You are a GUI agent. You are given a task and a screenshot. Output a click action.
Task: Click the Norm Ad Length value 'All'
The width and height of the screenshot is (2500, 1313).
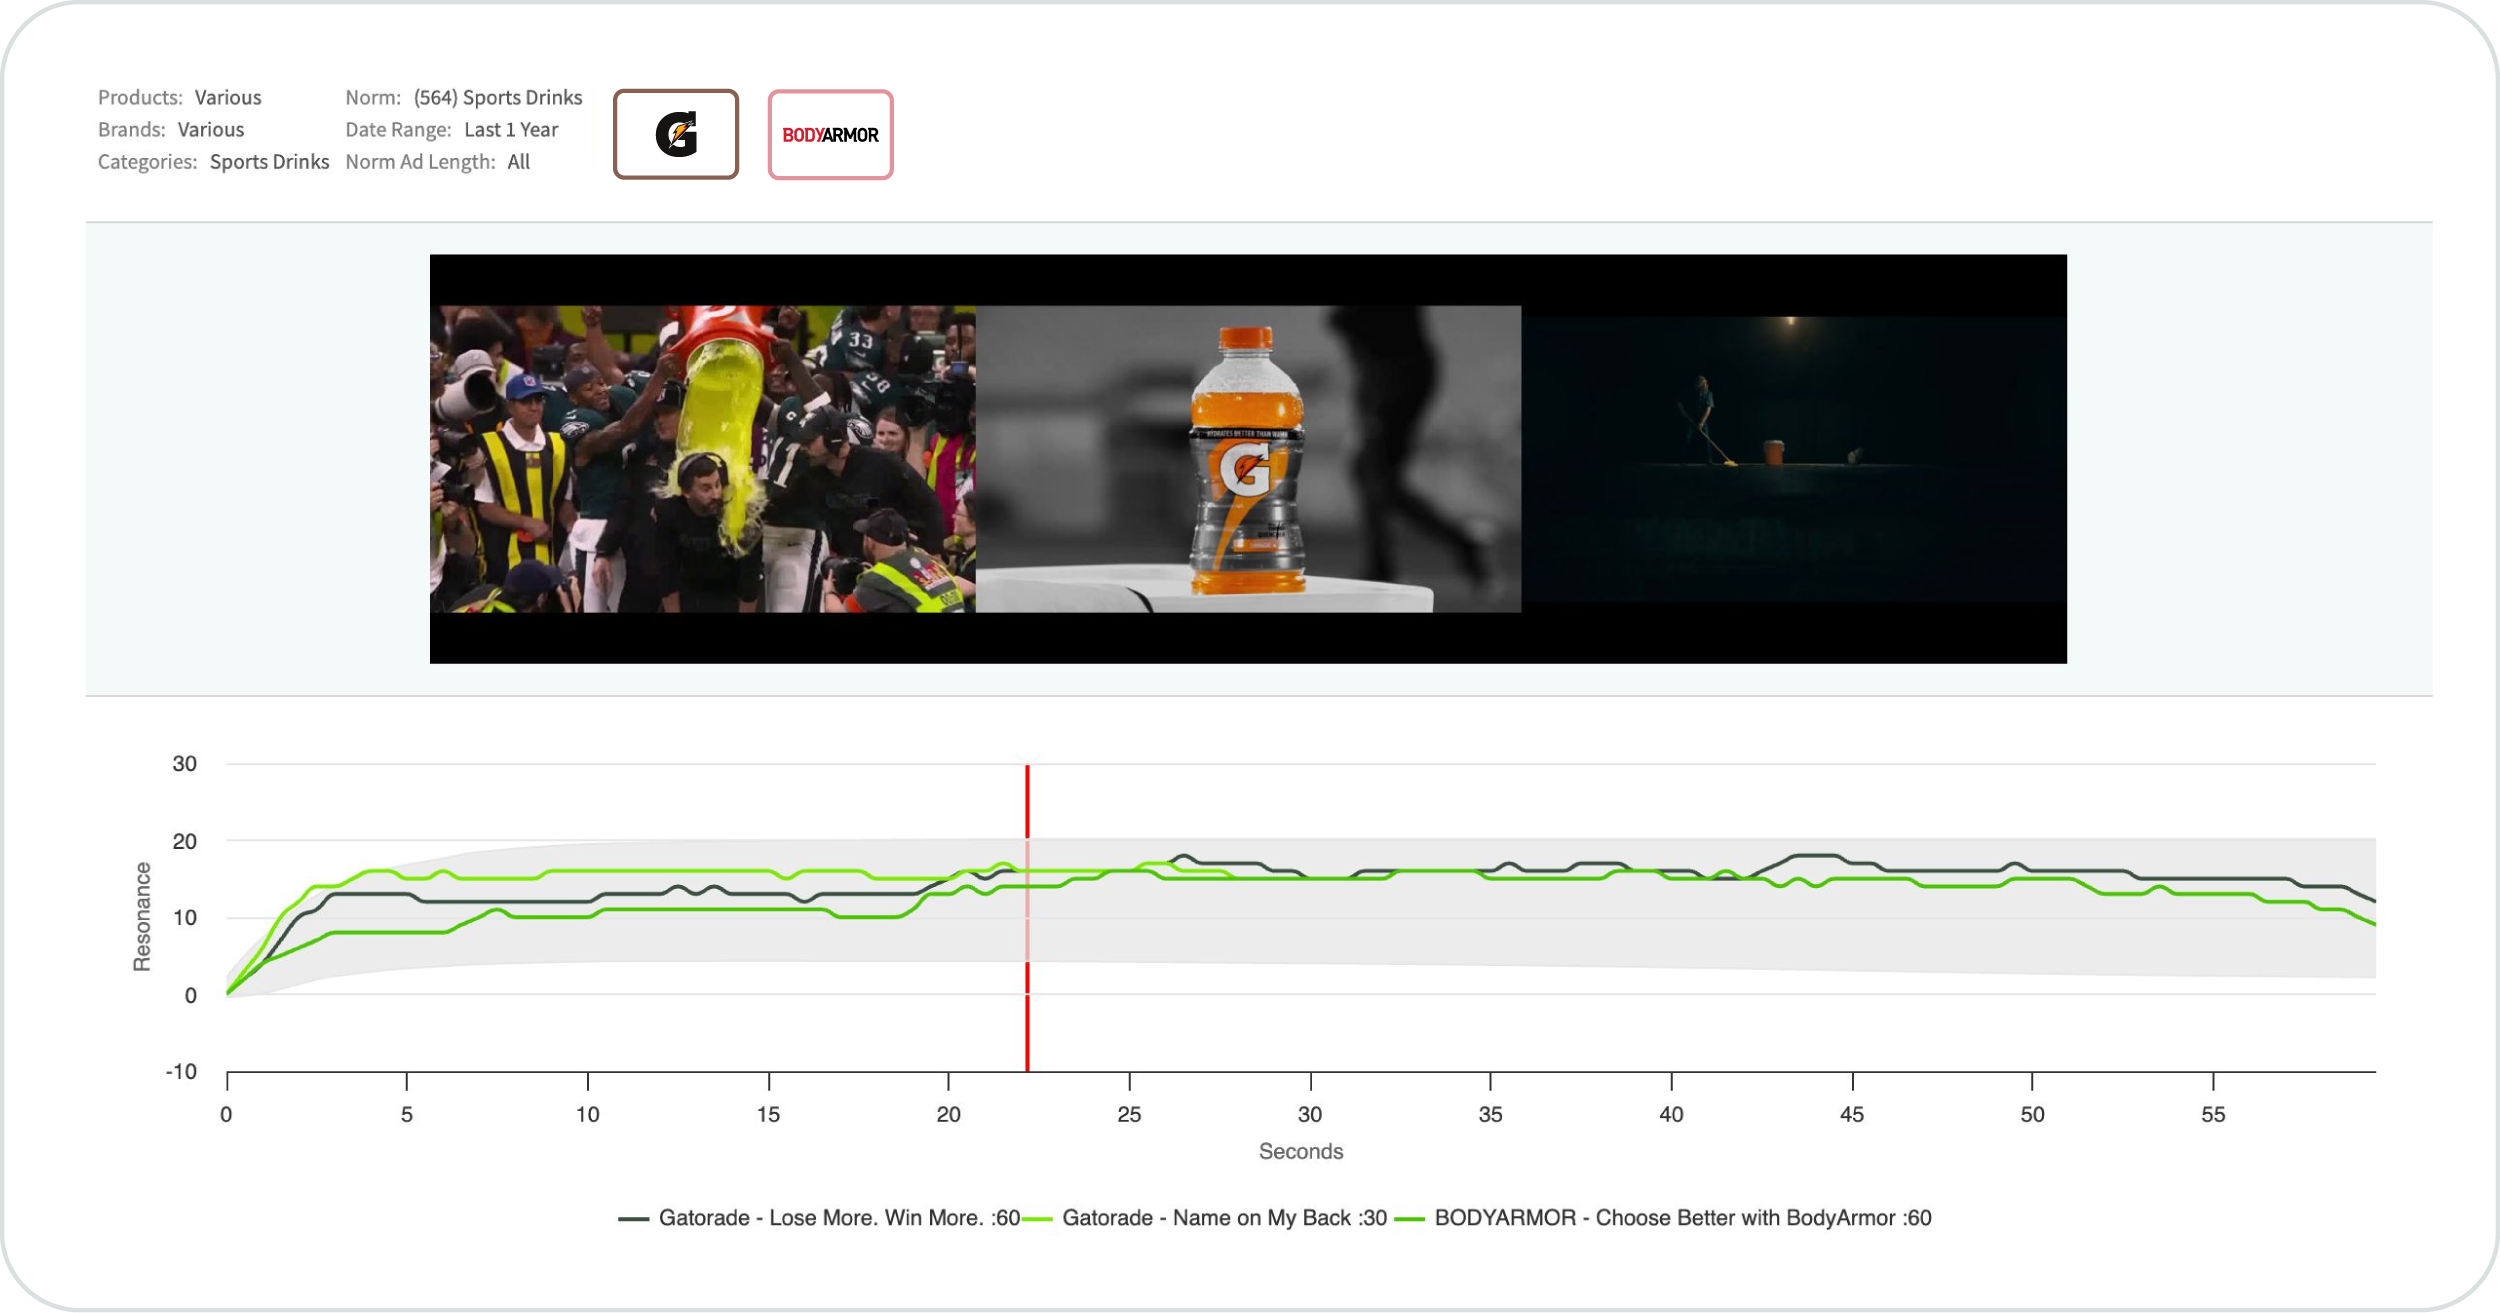point(519,161)
